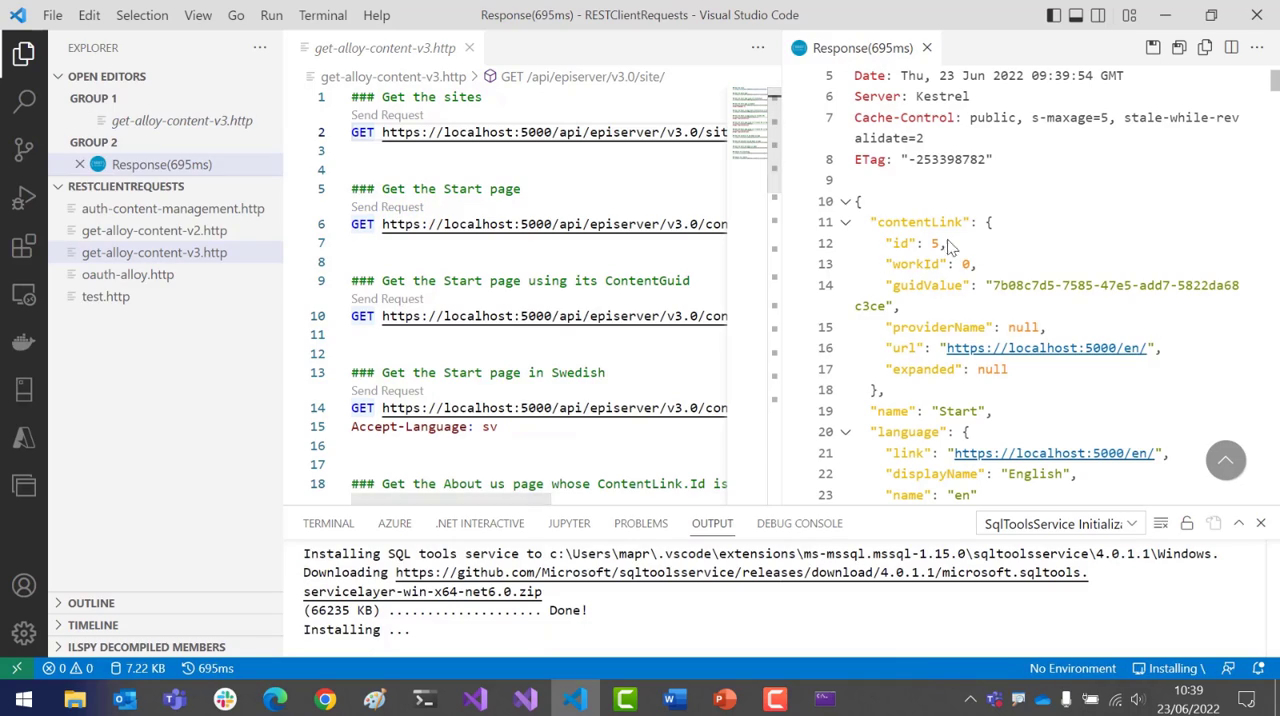Open the Extensions view in activity bar
This screenshot has width=1280, height=716.
(x=24, y=246)
